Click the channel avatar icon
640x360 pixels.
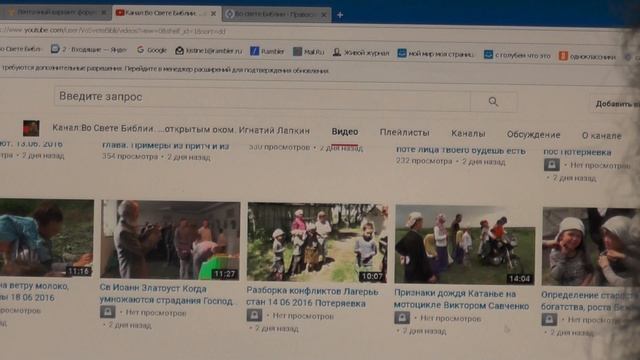coord(31,128)
